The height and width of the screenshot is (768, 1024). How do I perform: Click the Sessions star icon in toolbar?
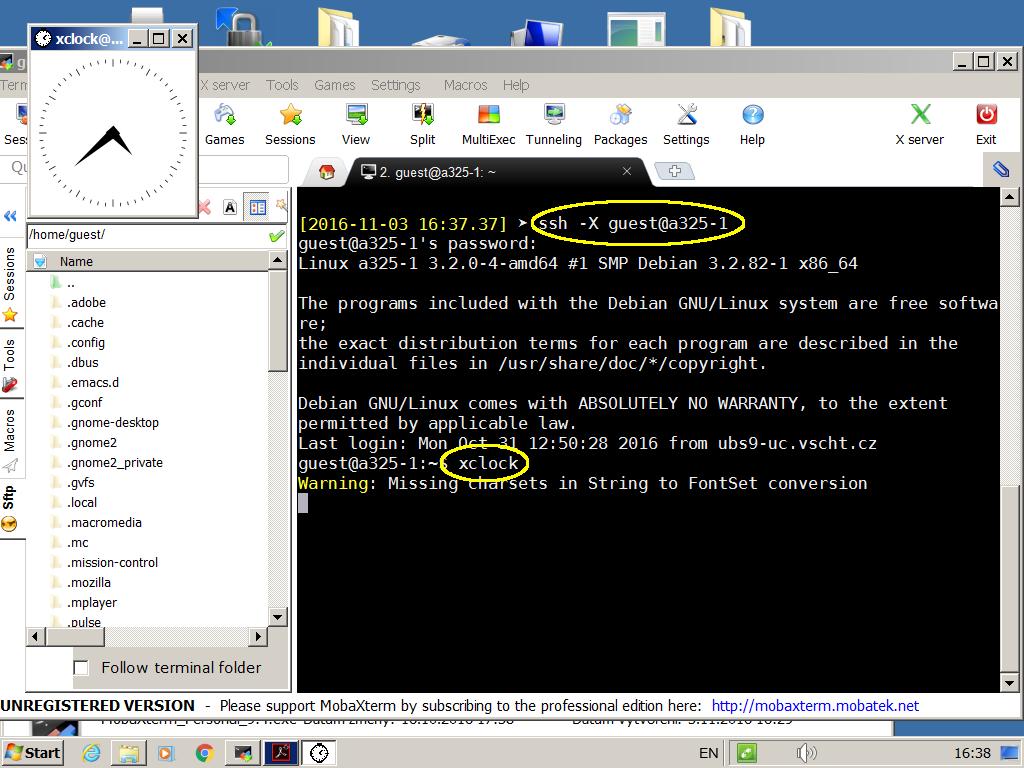click(290, 124)
